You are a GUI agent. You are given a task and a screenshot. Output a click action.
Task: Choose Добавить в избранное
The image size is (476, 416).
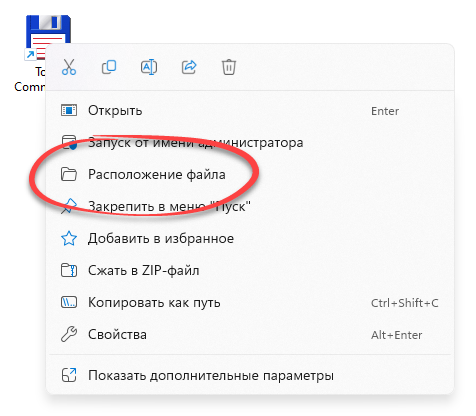[x=250, y=239]
